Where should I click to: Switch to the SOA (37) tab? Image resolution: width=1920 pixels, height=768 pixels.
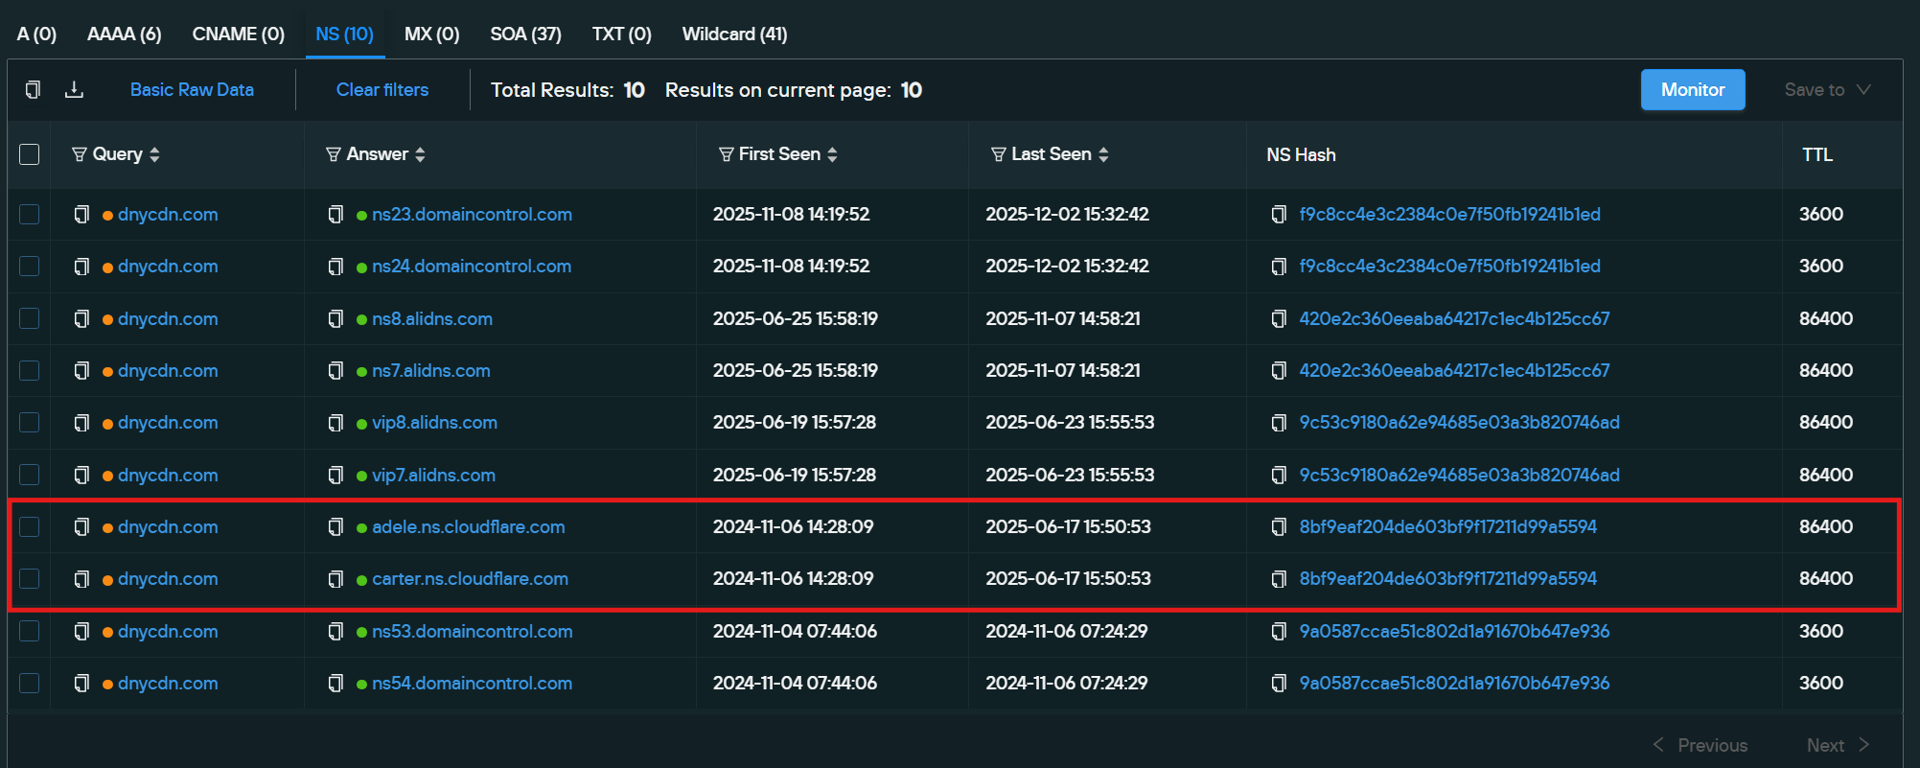coord(525,34)
